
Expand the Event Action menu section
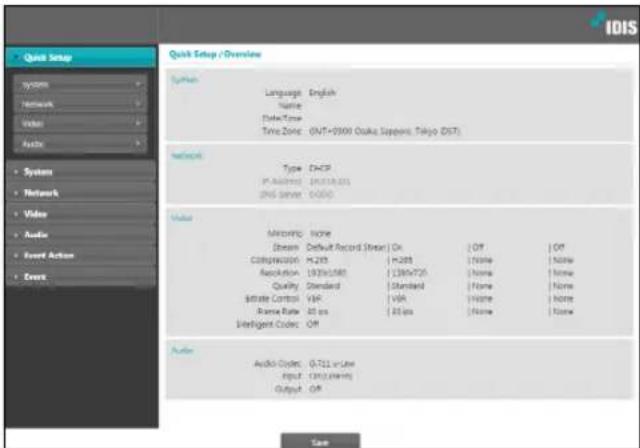80,255
